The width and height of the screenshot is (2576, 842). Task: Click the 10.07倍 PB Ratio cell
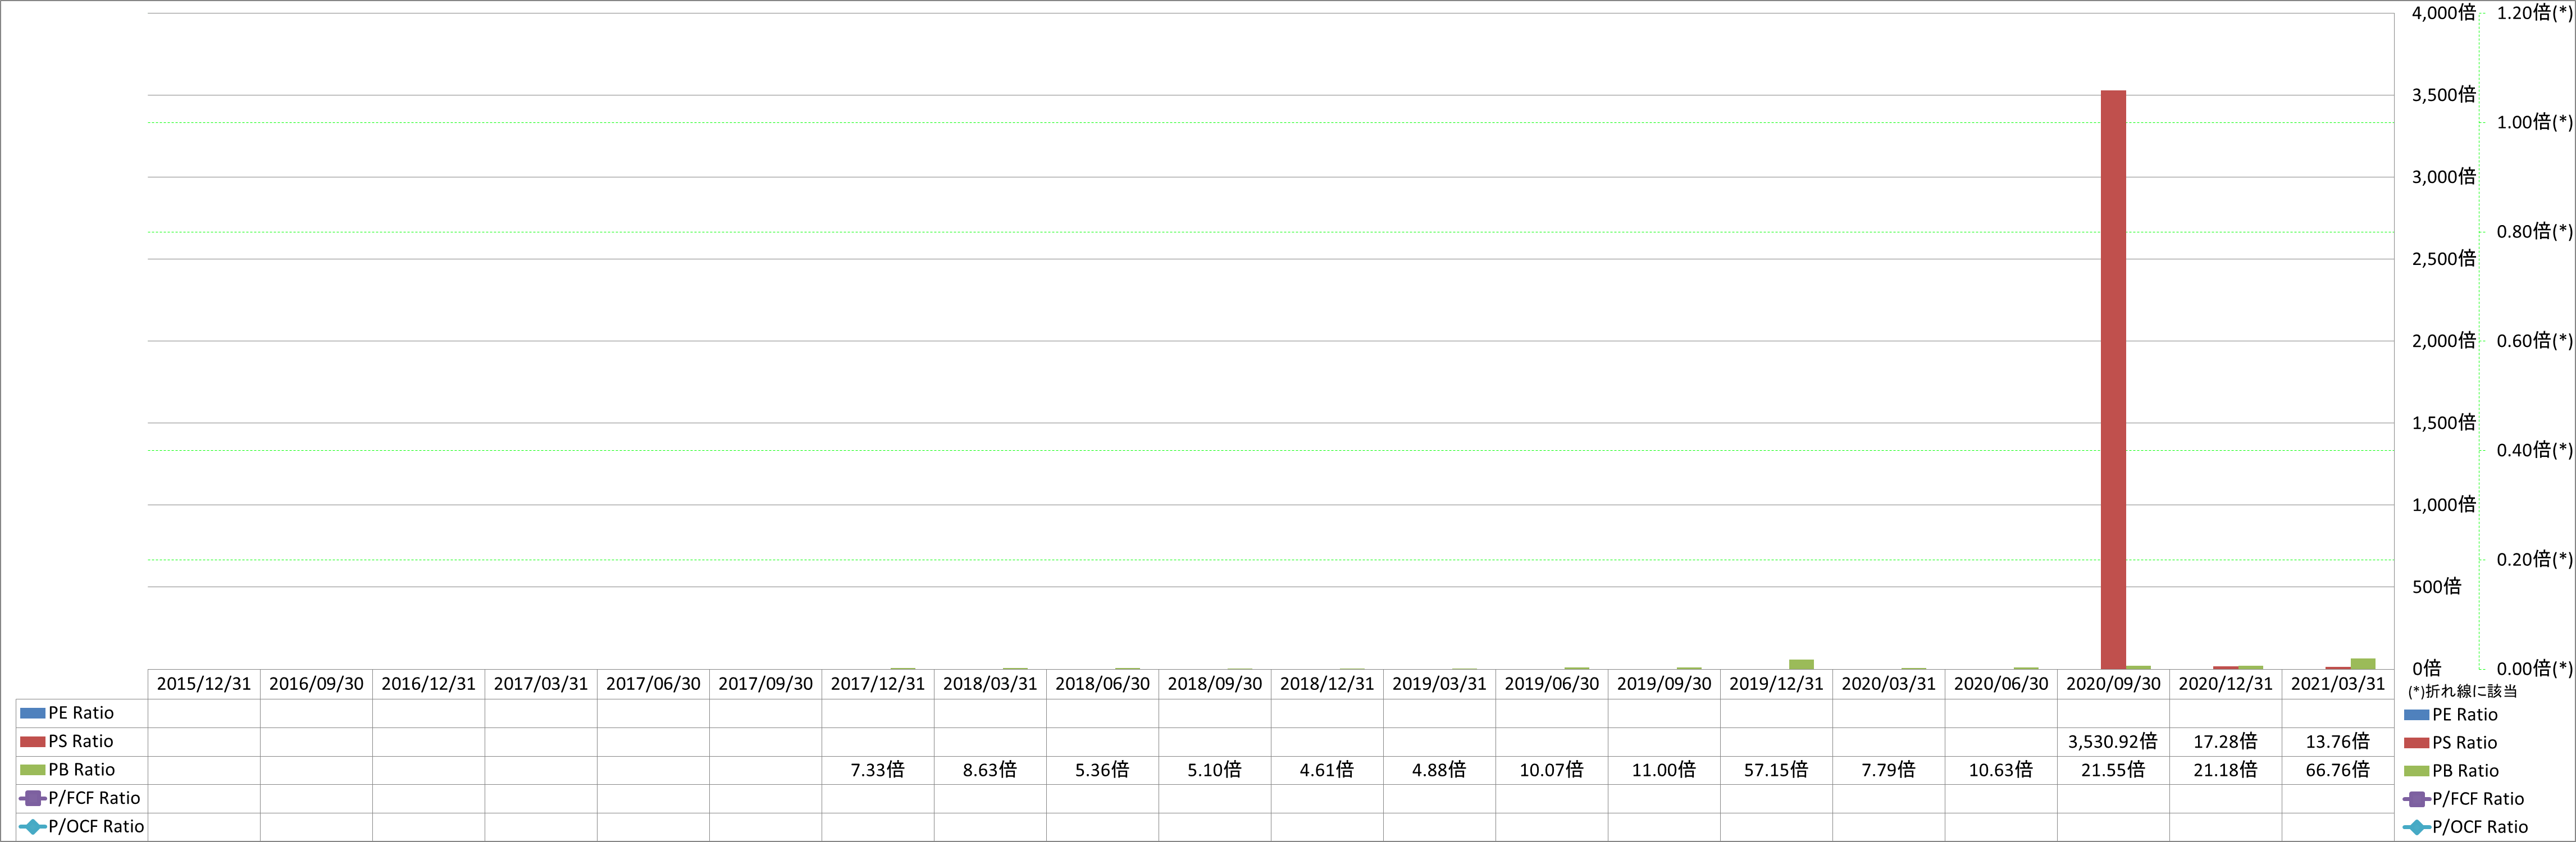[1551, 770]
